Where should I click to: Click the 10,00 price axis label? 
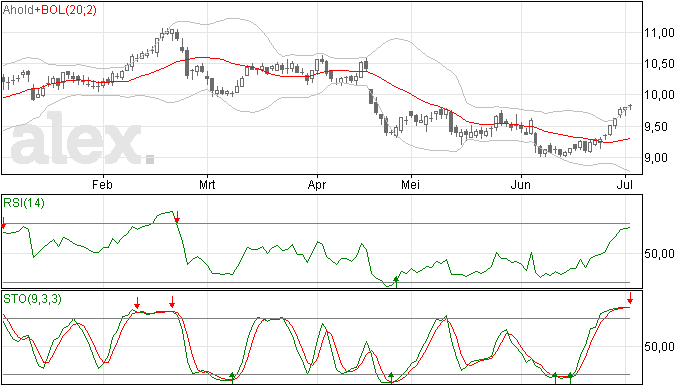659,95
